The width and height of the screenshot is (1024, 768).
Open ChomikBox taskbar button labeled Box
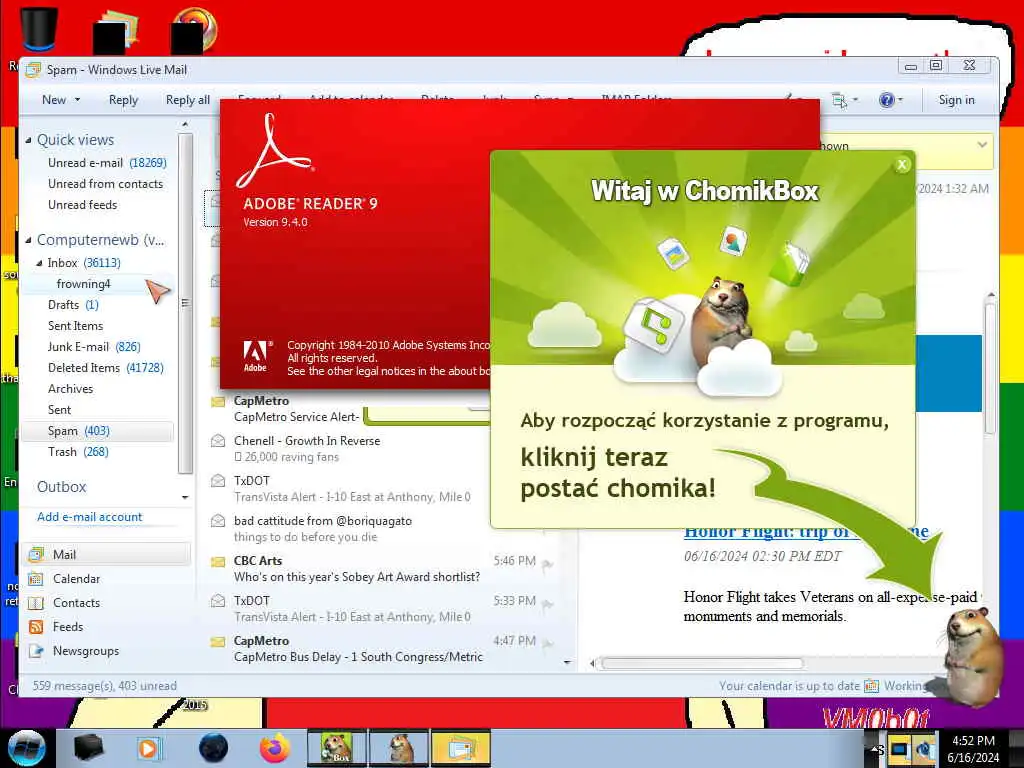tap(336, 748)
